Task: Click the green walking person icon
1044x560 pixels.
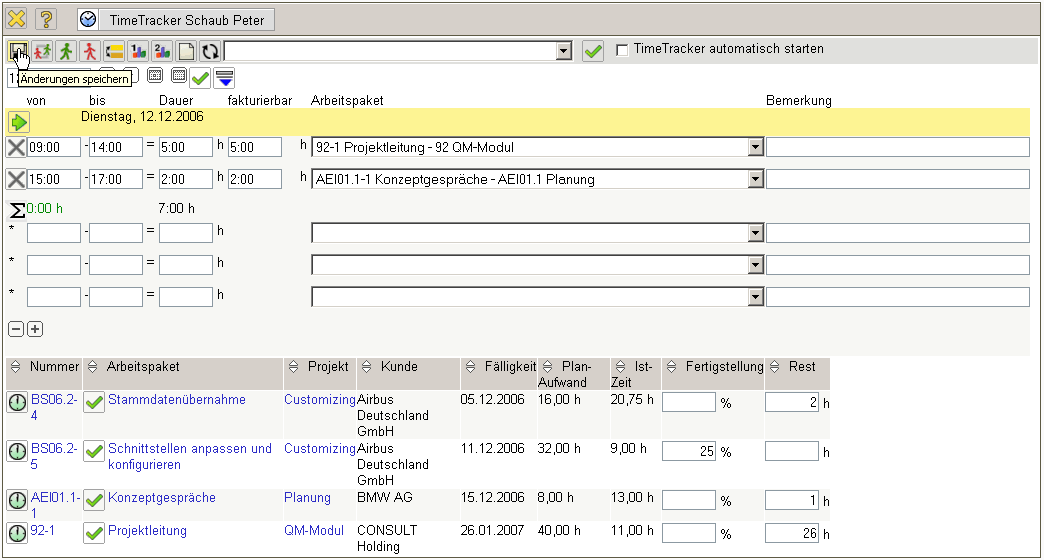Action: pos(66,51)
